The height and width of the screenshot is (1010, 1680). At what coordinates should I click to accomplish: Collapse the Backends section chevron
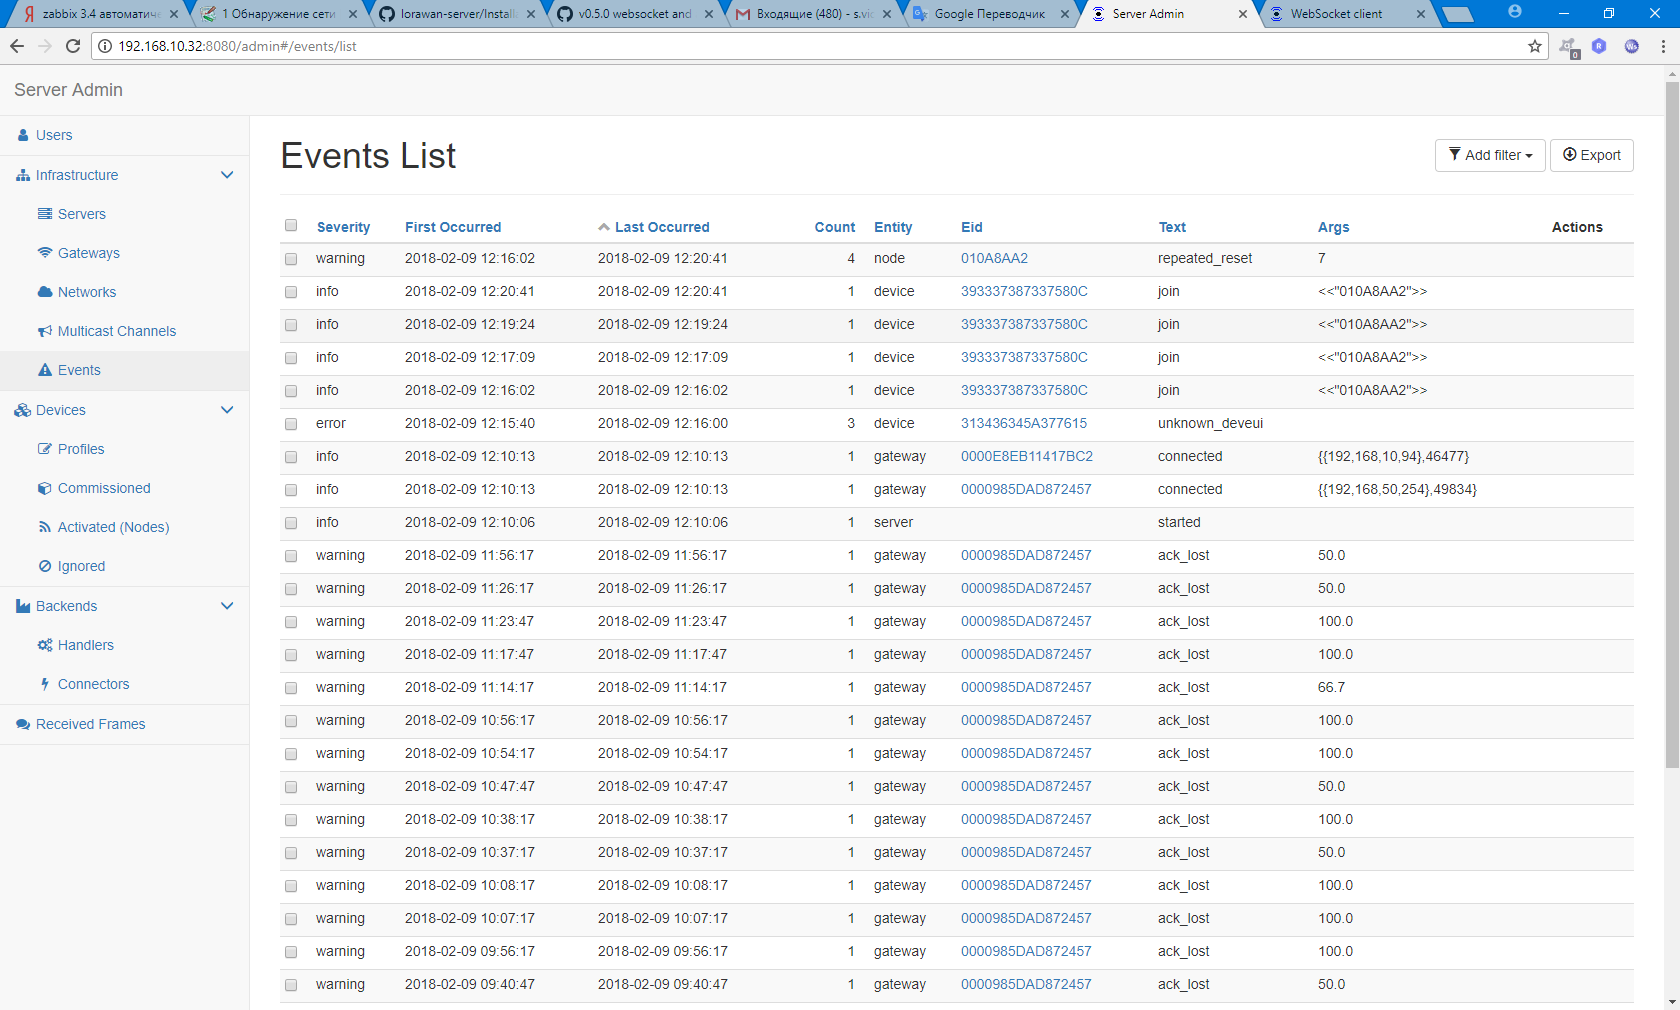(227, 606)
